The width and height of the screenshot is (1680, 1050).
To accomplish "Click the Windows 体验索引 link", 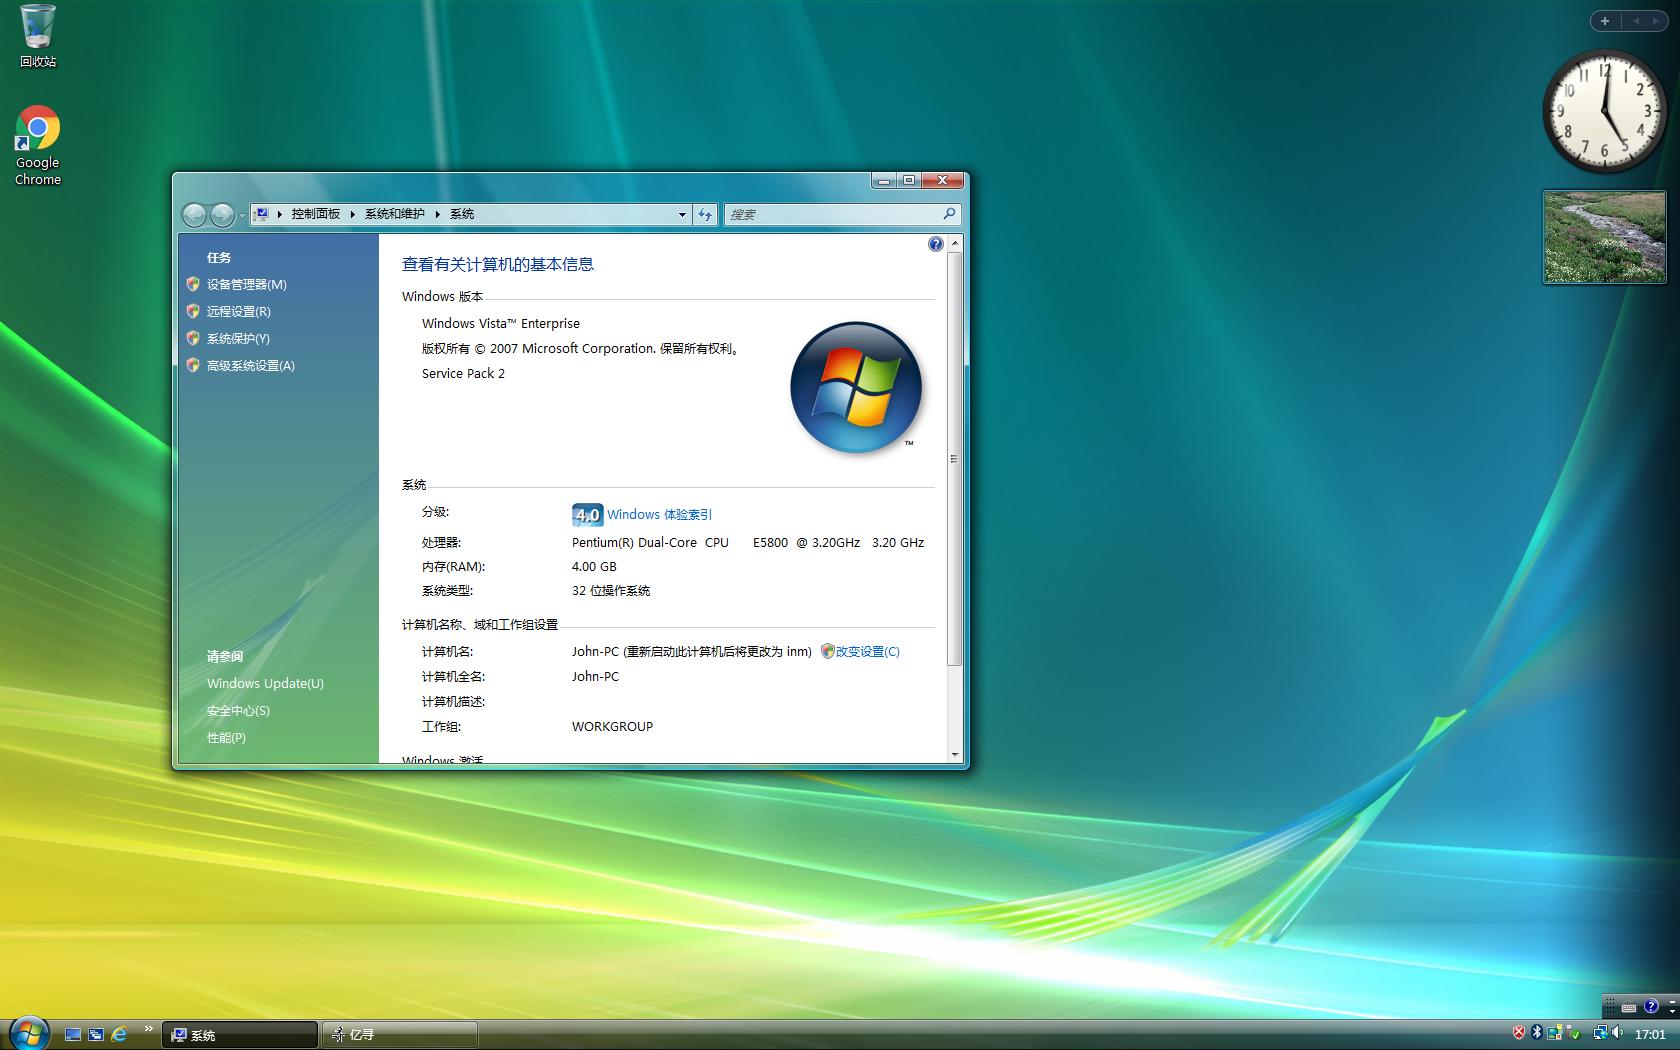I will (x=659, y=515).
